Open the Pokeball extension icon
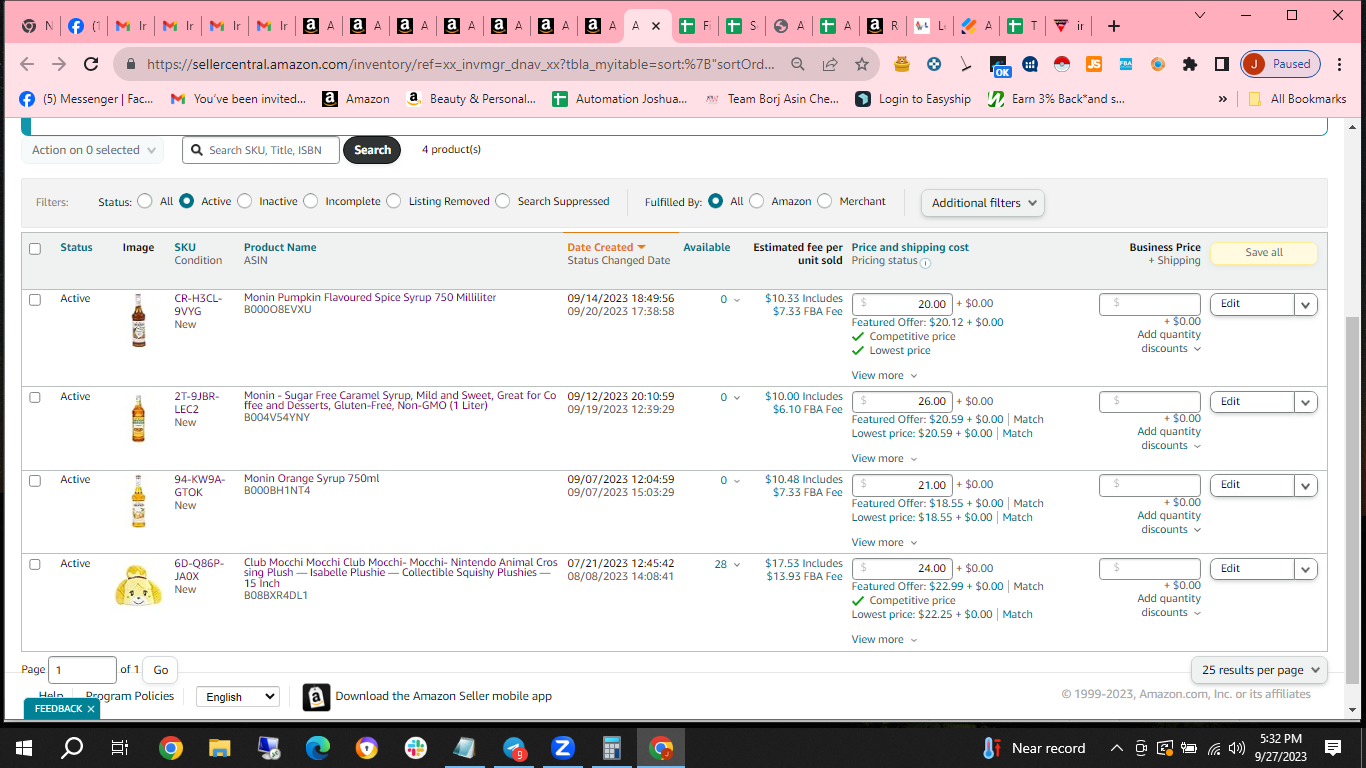This screenshot has height=768, width=1366. click(x=1062, y=64)
